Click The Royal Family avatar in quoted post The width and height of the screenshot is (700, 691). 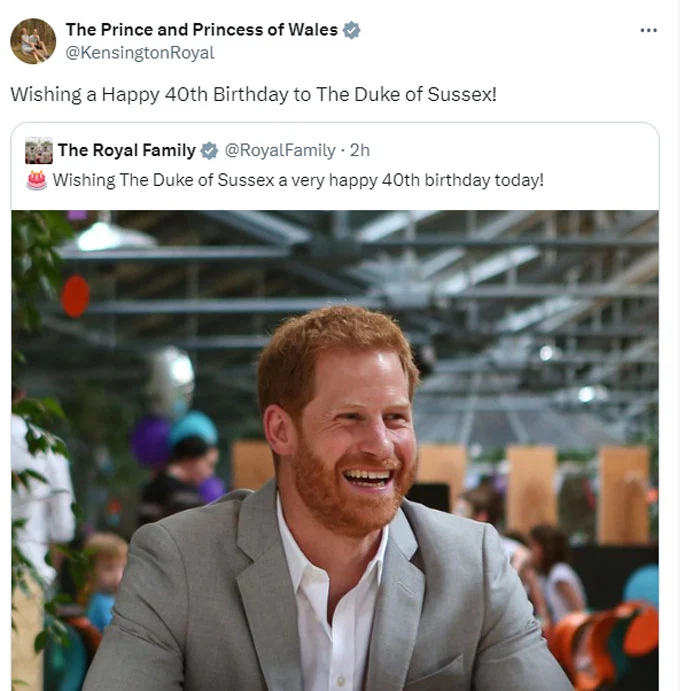point(39,151)
